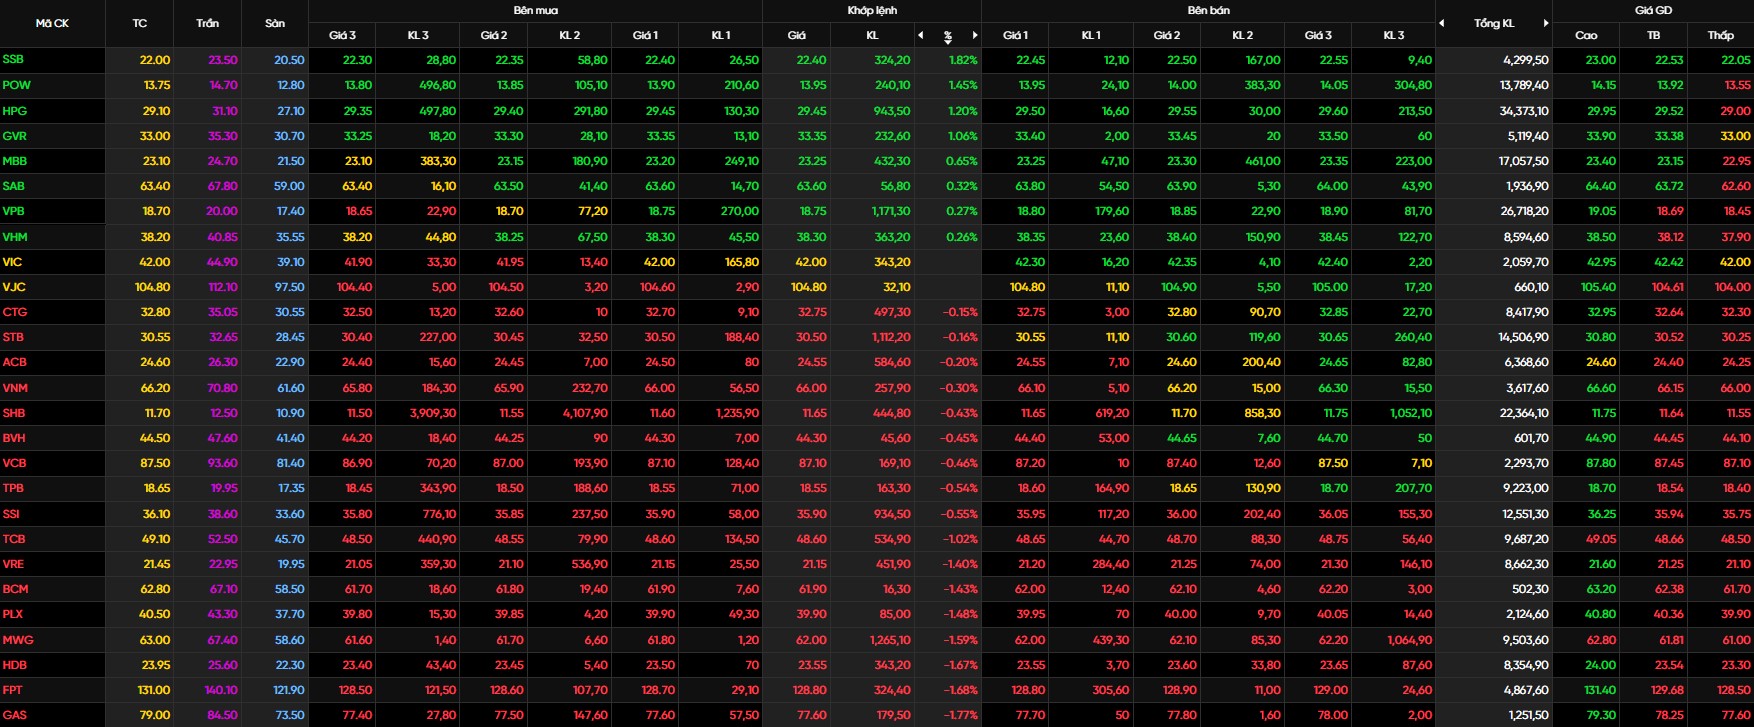Click the Sàn column header
Screen dimensions: 1754x727
275,23
